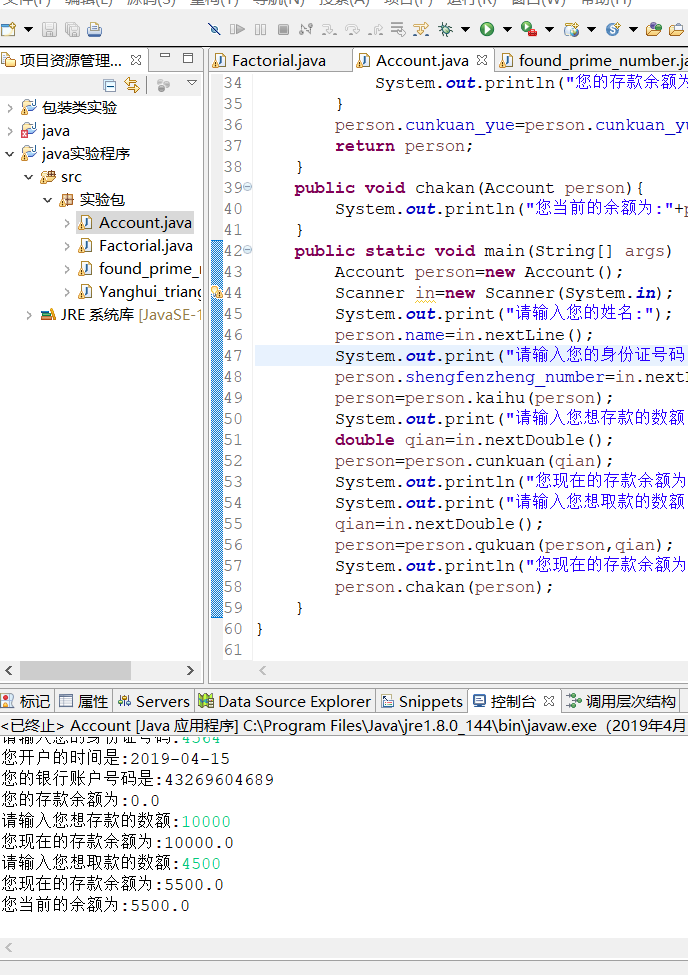688x975 pixels.
Task: Click editor horizontal scrollbar left arrow
Action: (x=263, y=670)
